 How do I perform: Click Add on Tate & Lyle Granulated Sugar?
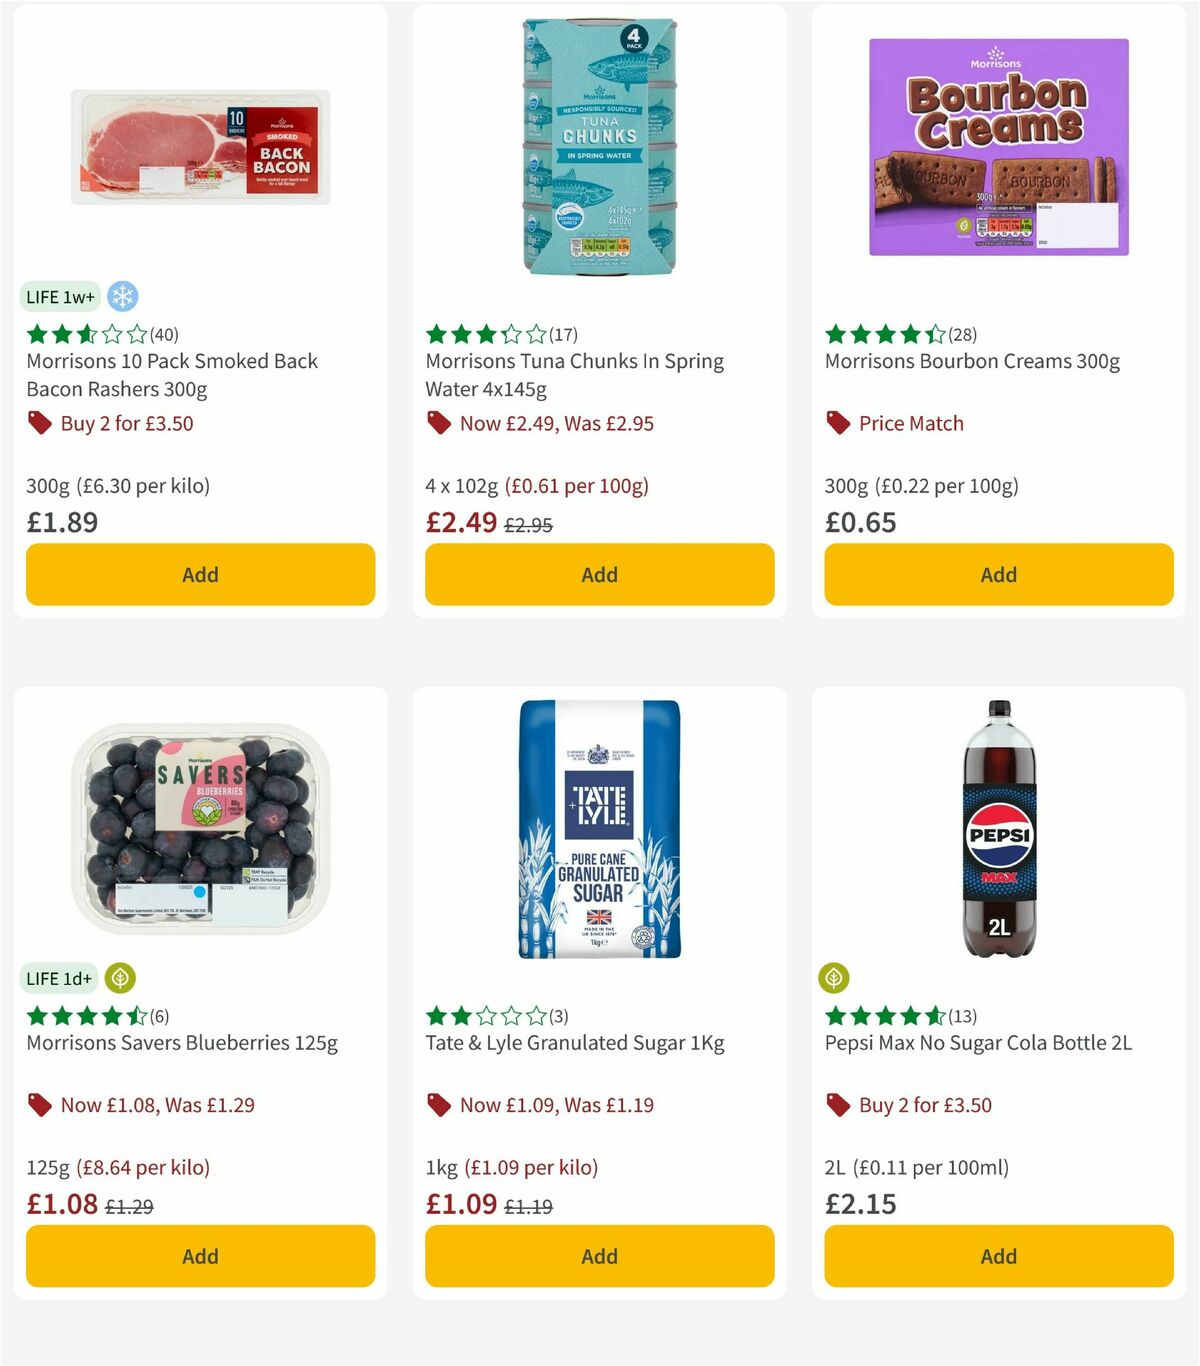point(599,1256)
